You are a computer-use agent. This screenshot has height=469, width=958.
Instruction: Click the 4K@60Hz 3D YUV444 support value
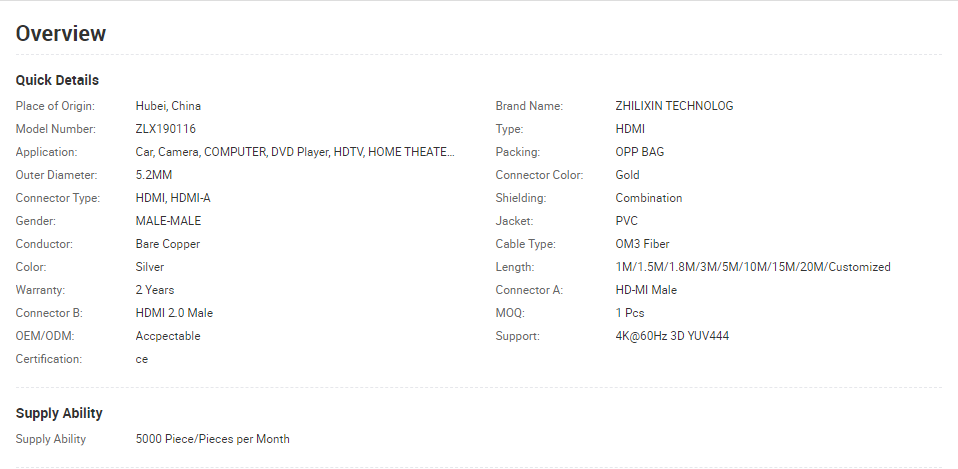tap(672, 336)
